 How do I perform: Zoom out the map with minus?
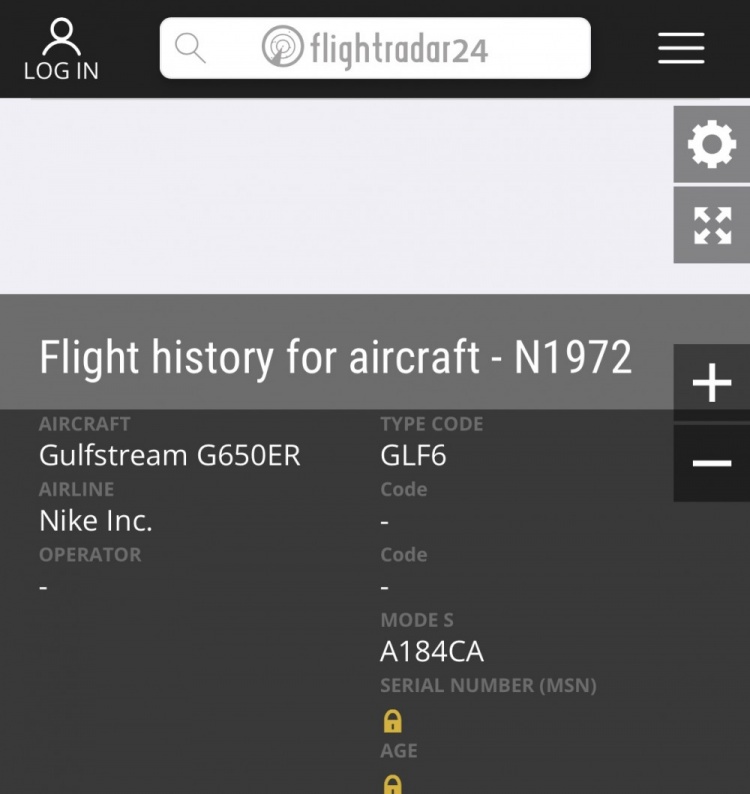coord(711,463)
